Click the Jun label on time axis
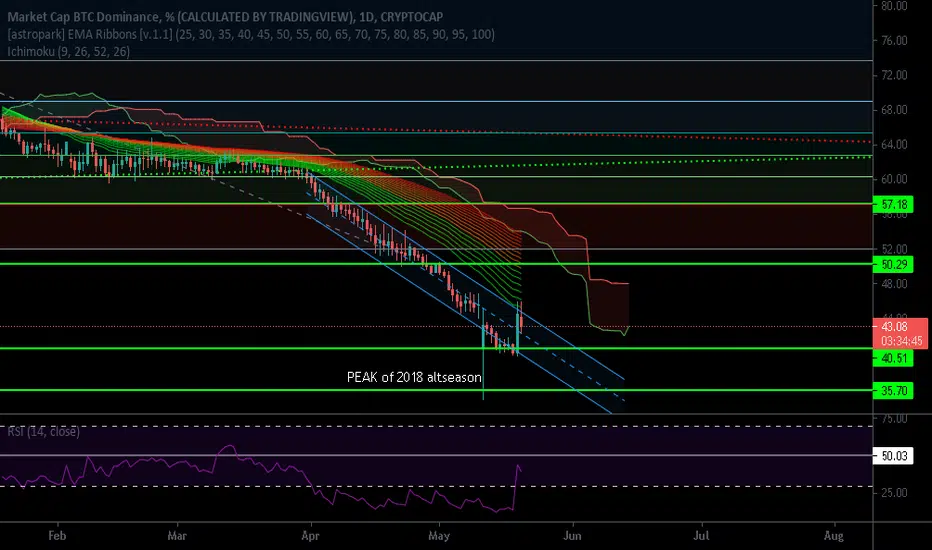The height and width of the screenshot is (550, 932). pyautogui.click(x=572, y=536)
